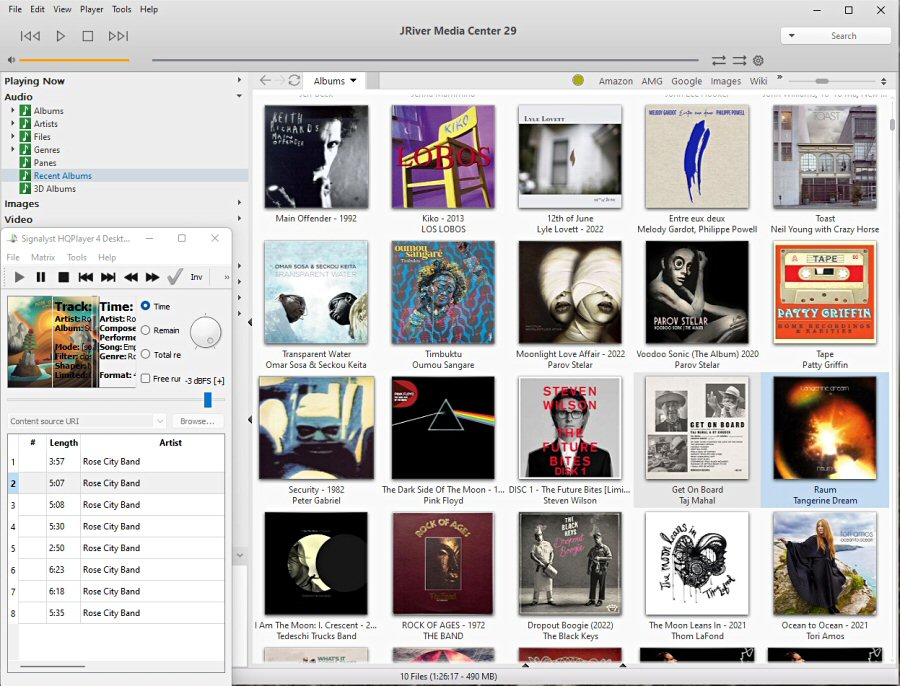Expand the Playing Now section arrow
This screenshot has height=686, width=900.
point(239,80)
